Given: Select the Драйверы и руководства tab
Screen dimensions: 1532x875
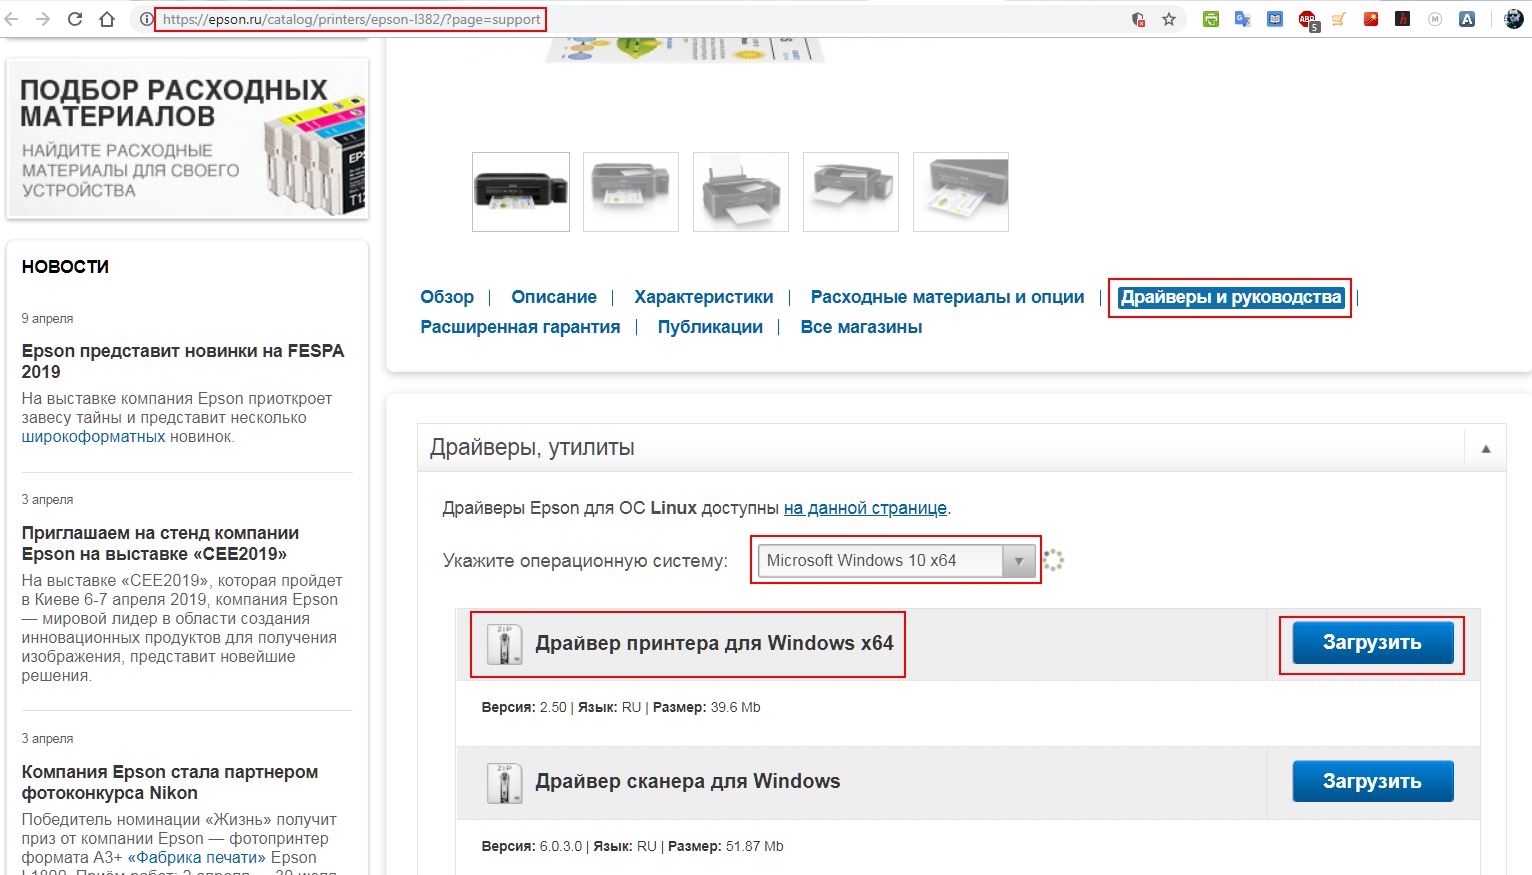Looking at the screenshot, I should (x=1230, y=297).
